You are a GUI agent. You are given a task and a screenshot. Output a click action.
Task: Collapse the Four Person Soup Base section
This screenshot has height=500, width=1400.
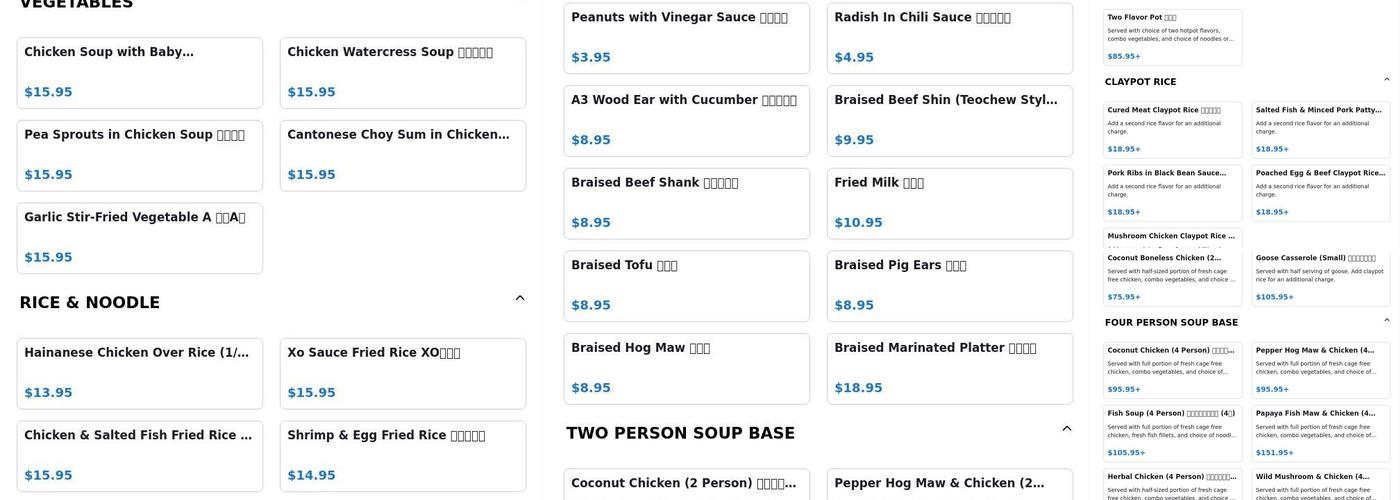click(x=1387, y=321)
